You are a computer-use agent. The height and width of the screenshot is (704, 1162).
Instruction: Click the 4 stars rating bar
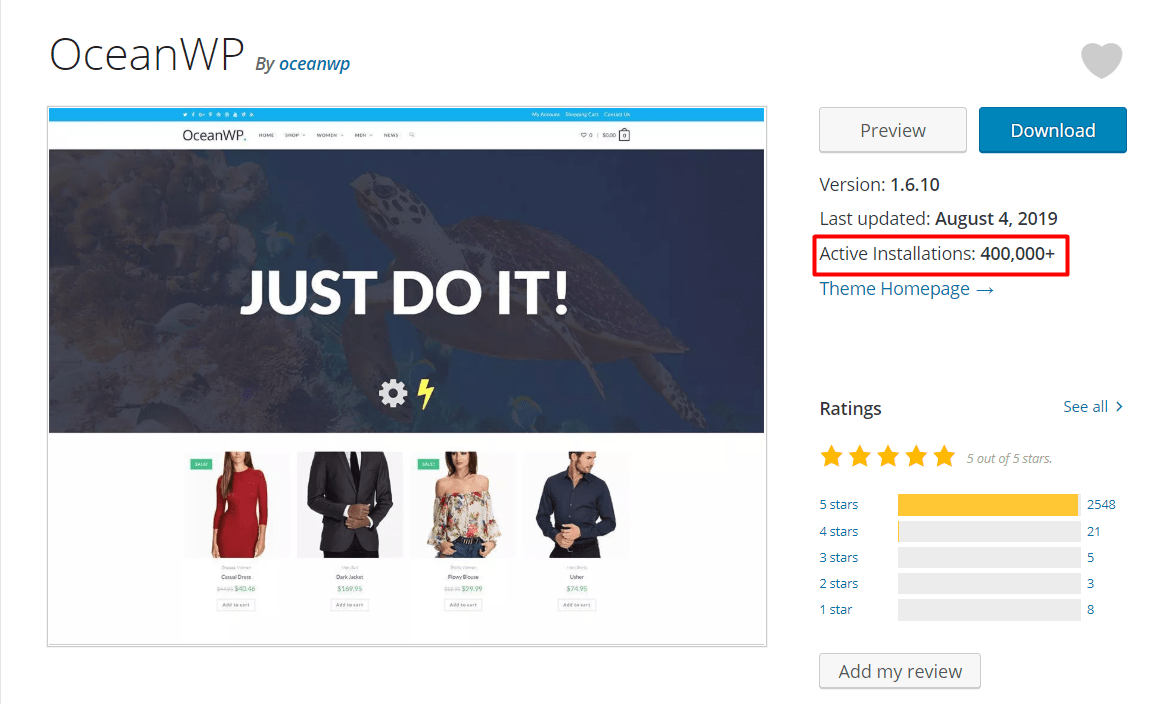coord(989,531)
